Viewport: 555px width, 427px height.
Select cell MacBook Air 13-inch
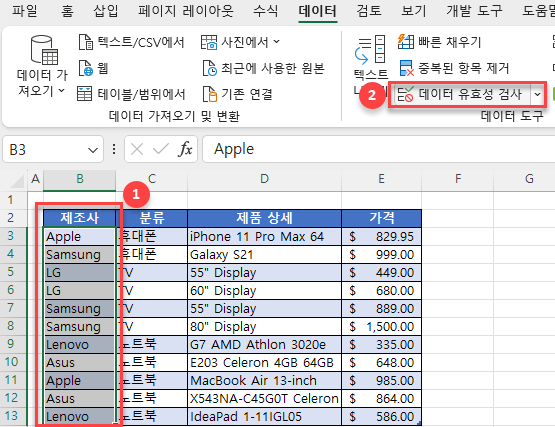264,381
